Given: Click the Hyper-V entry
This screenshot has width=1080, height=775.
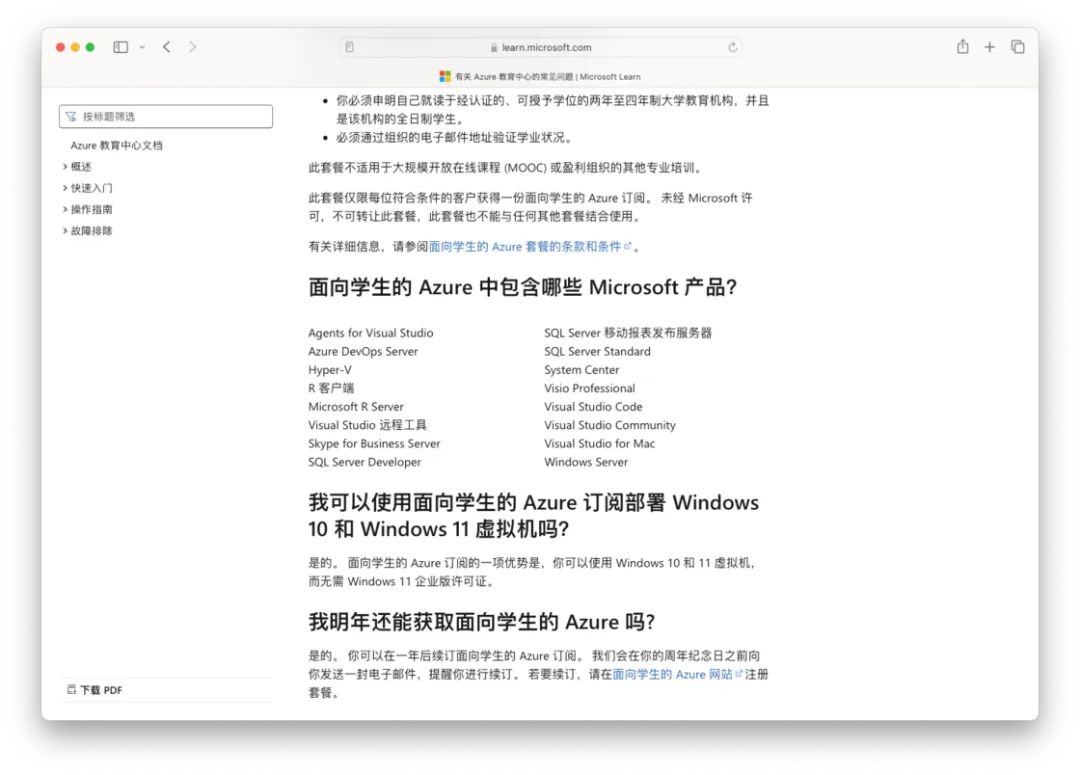Looking at the screenshot, I should pos(330,370).
